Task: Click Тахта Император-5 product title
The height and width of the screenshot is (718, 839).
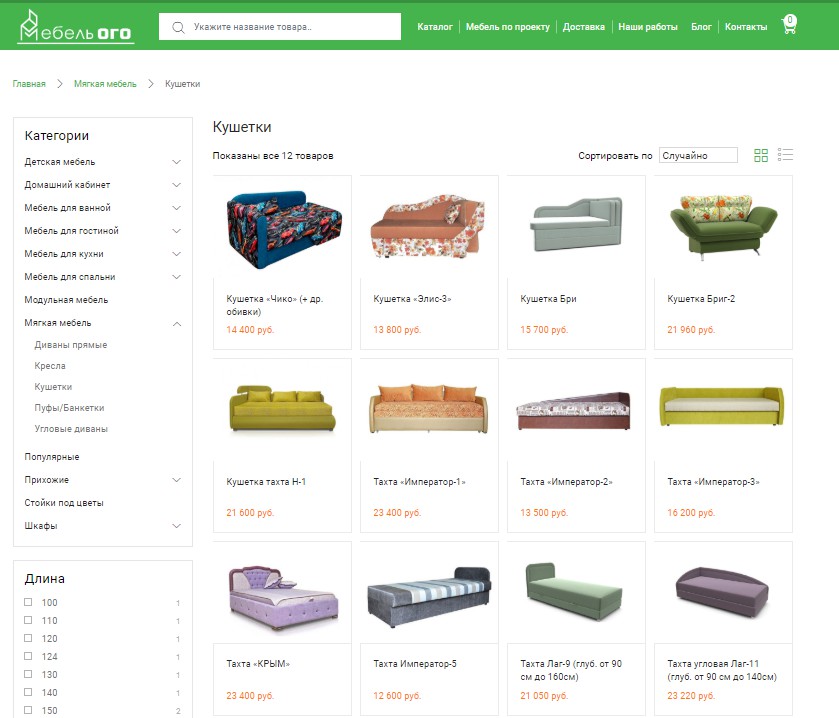Action: pyautogui.click(x=415, y=664)
